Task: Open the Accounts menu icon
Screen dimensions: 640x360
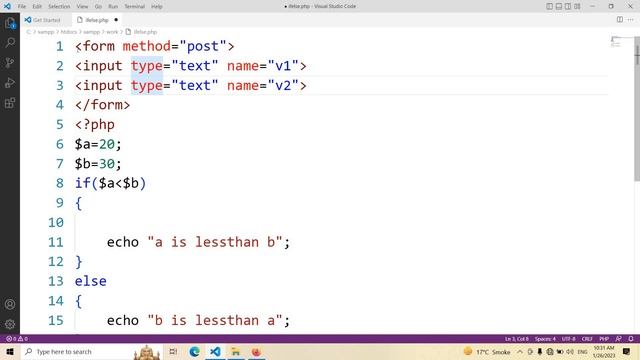Action: (x=10, y=304)
